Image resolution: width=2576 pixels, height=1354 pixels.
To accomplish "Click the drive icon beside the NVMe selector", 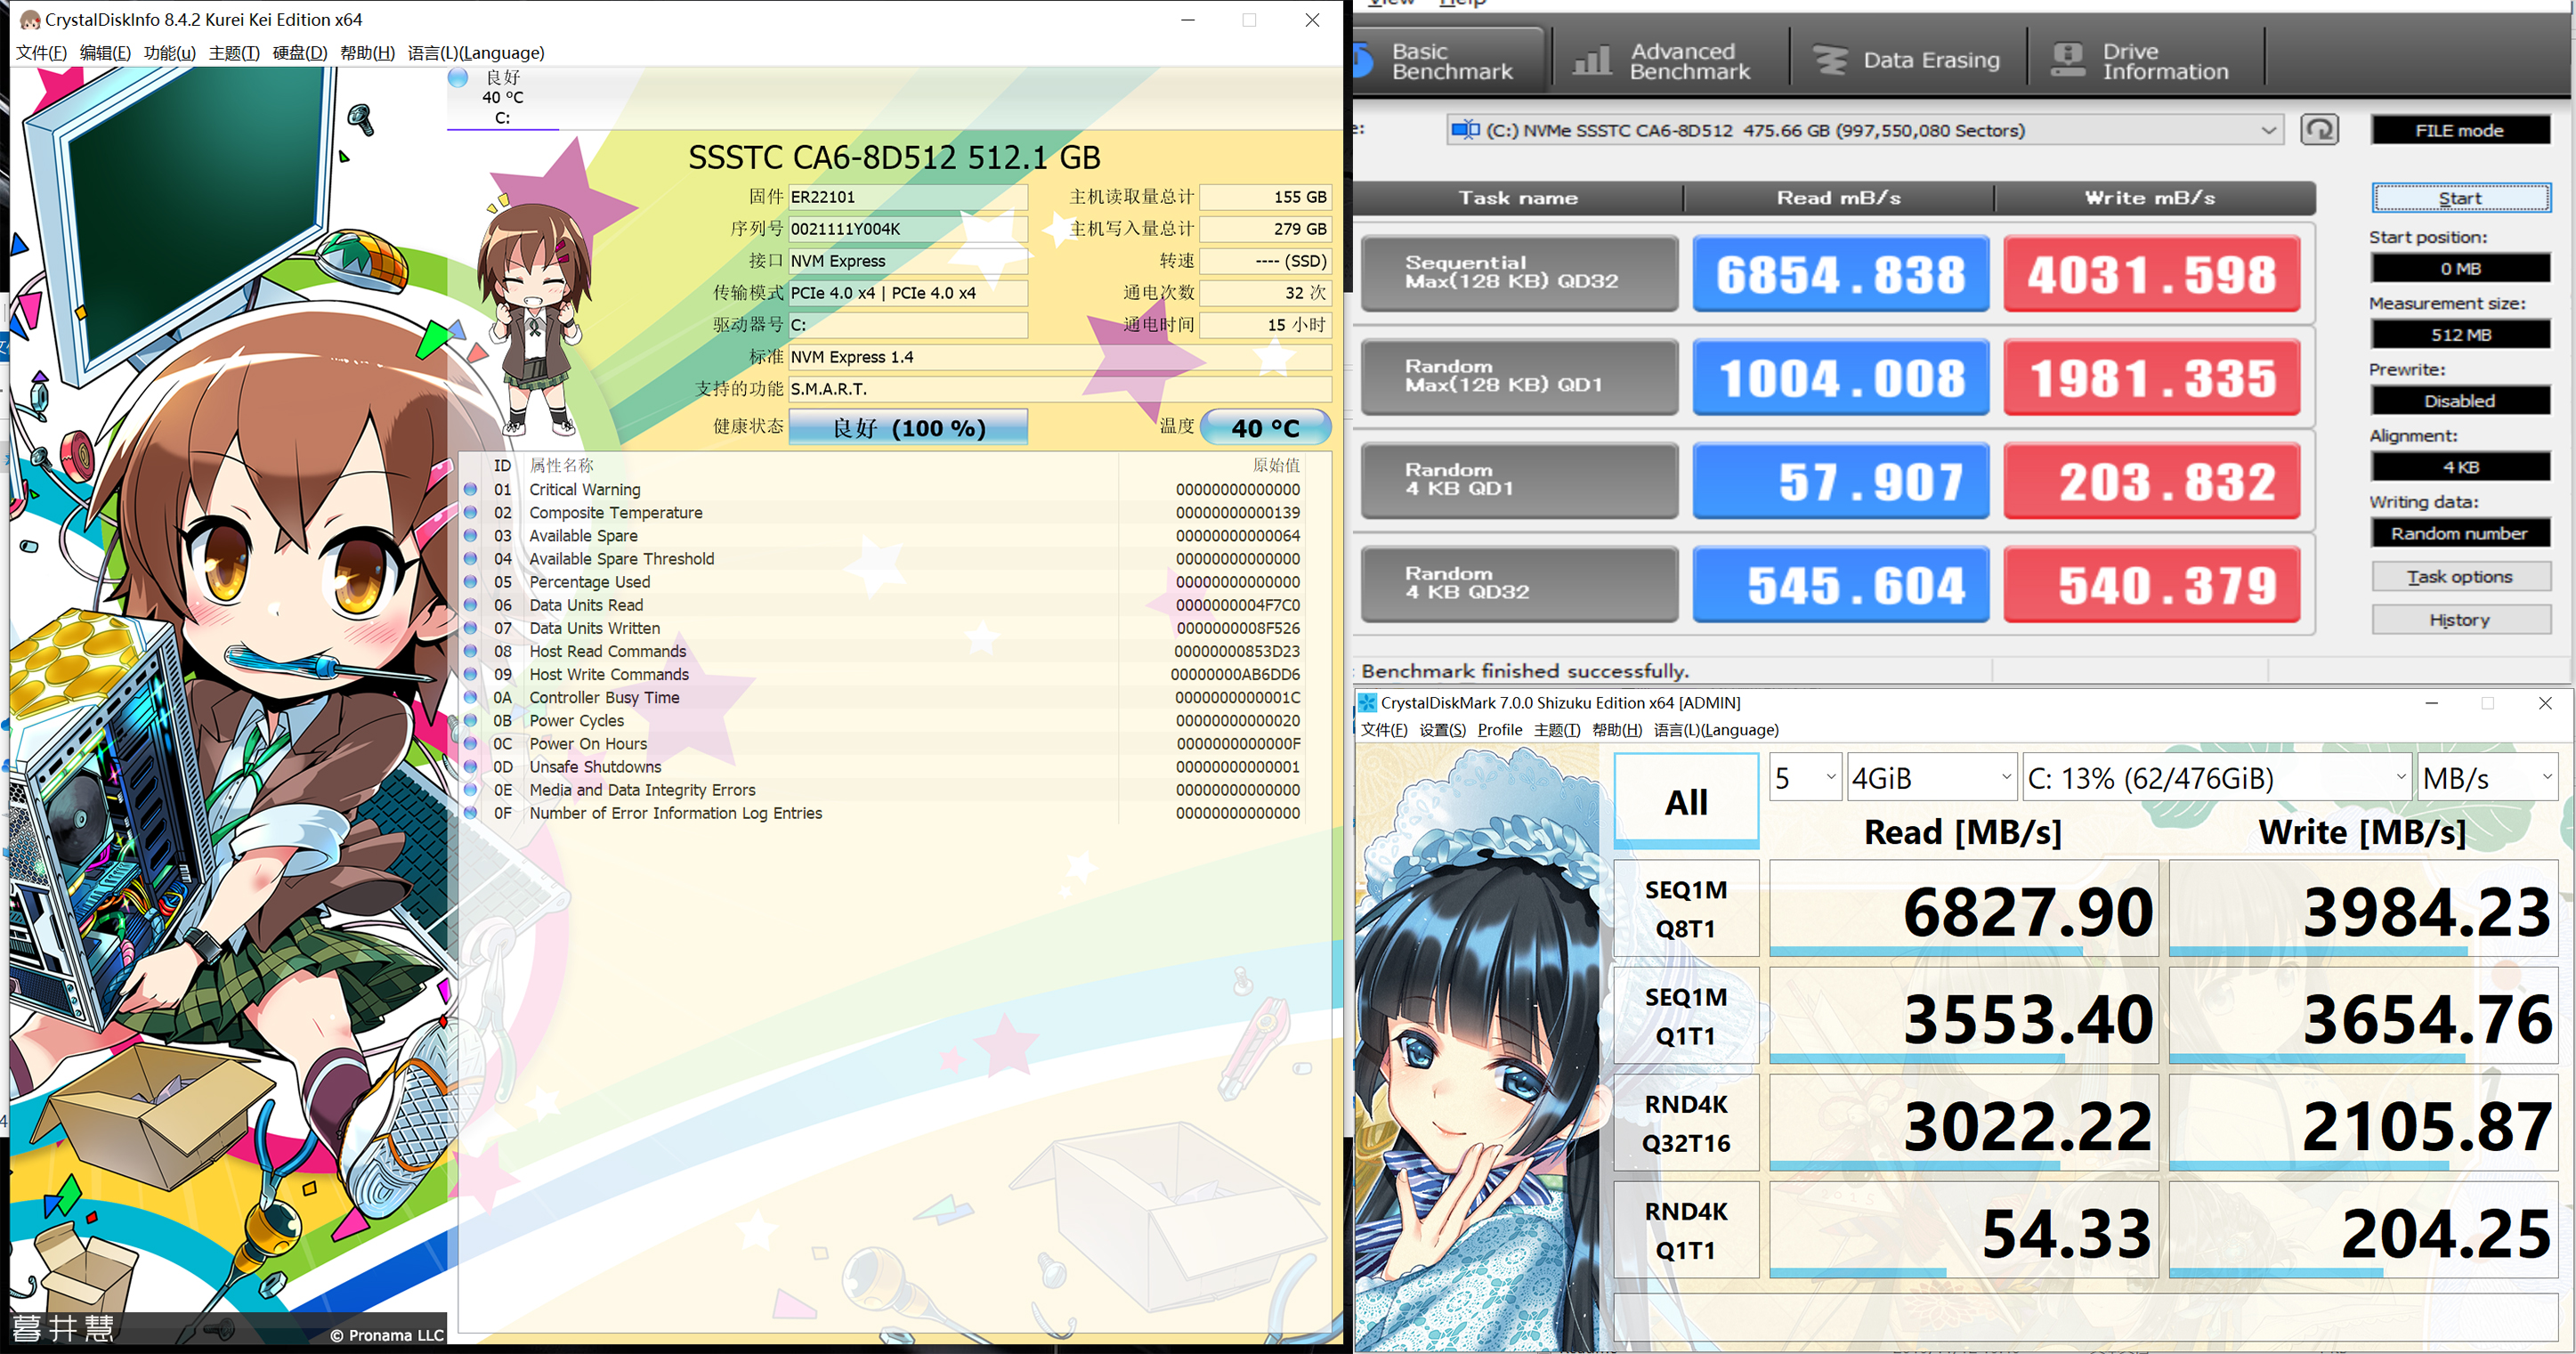I will (1466, 129).
